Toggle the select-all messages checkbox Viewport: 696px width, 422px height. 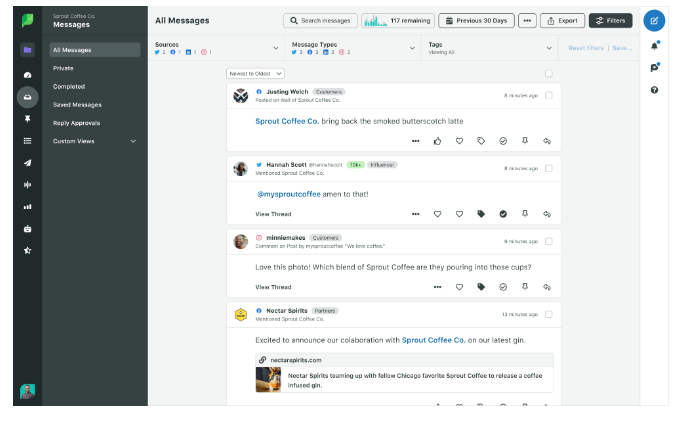pyautogui.click(x=549, y=74)
